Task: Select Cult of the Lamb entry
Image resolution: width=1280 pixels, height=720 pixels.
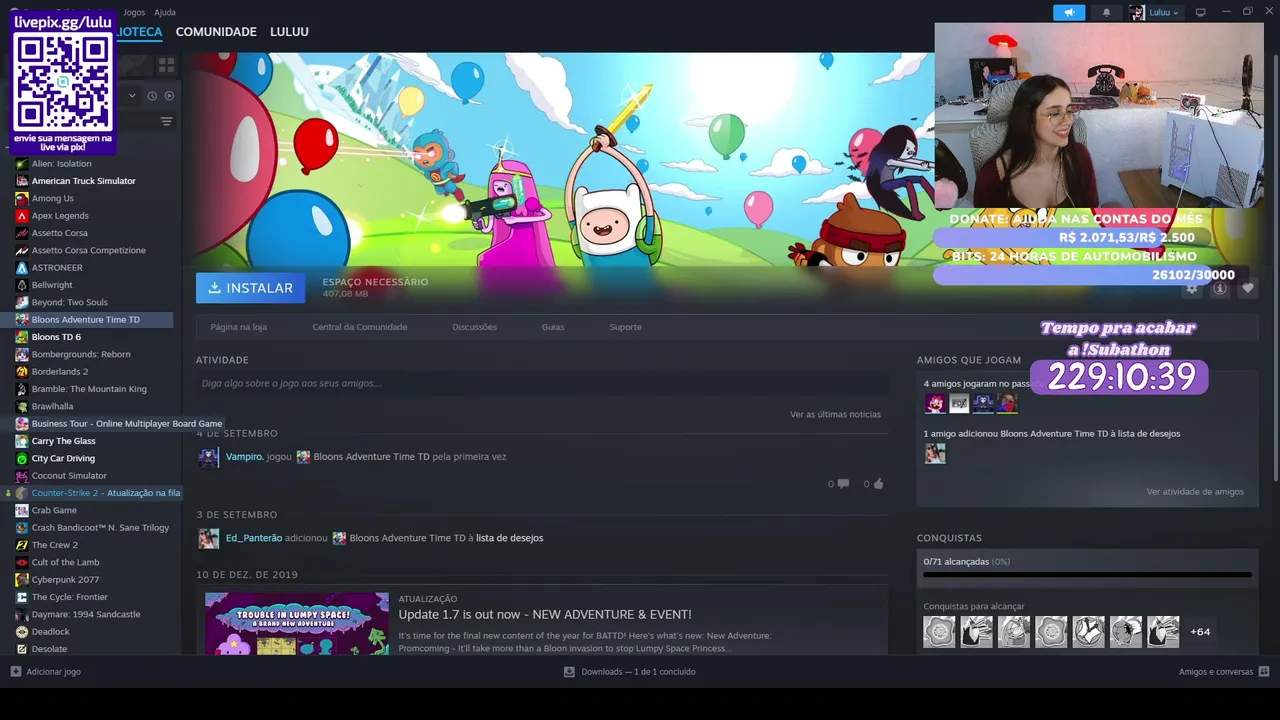Action: (x=65, y=562)
